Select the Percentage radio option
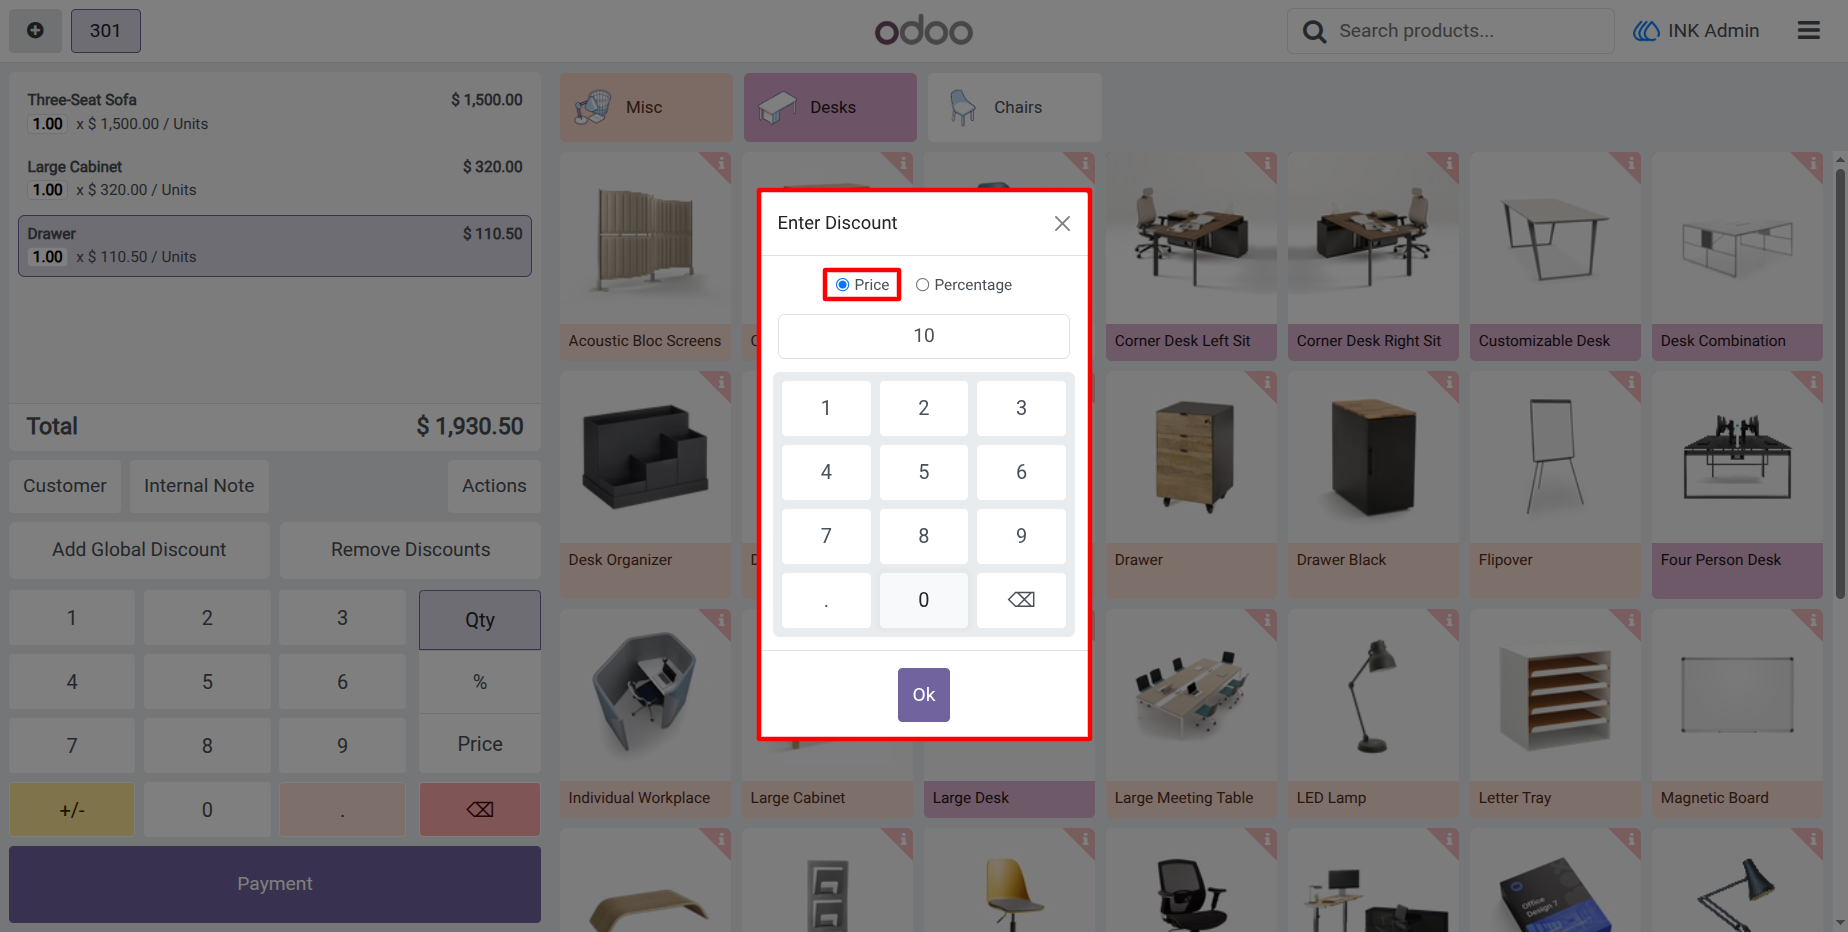The image size is (1848, 932). [x=922, y=285]
